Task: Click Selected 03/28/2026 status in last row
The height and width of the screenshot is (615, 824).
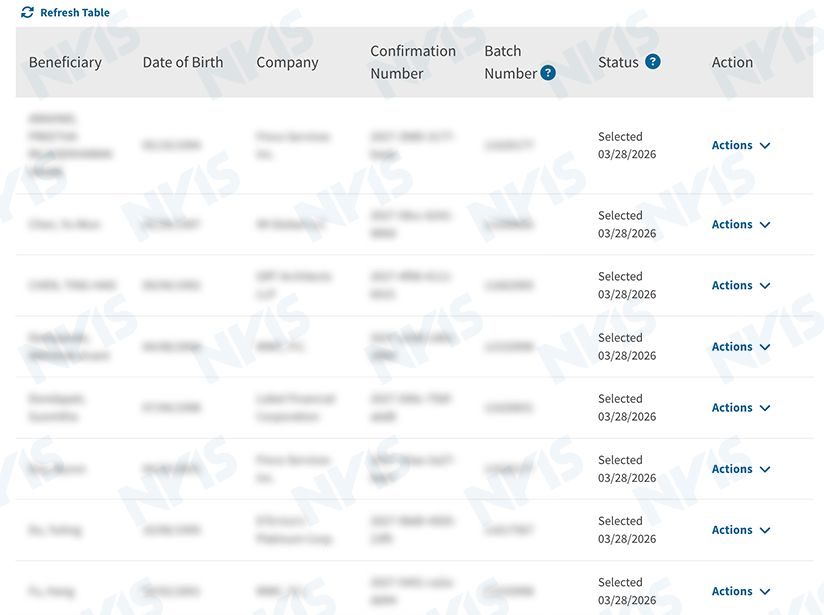Action: point(627,591)
